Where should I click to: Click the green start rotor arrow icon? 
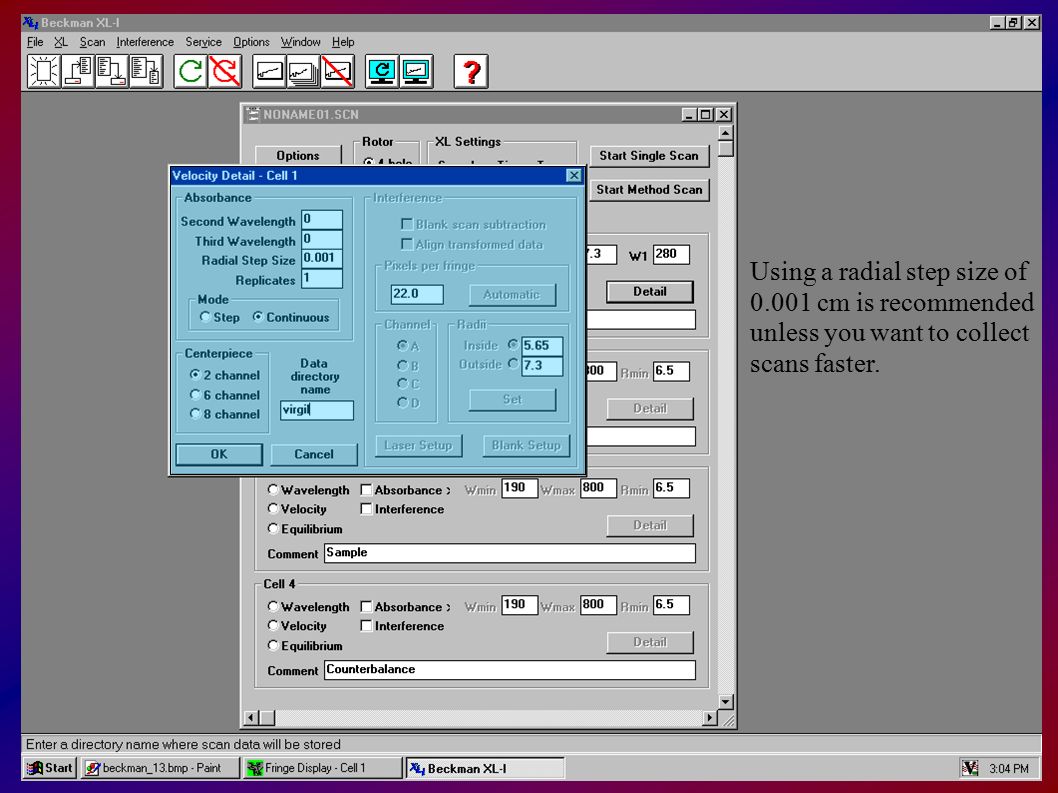[190, 71]
